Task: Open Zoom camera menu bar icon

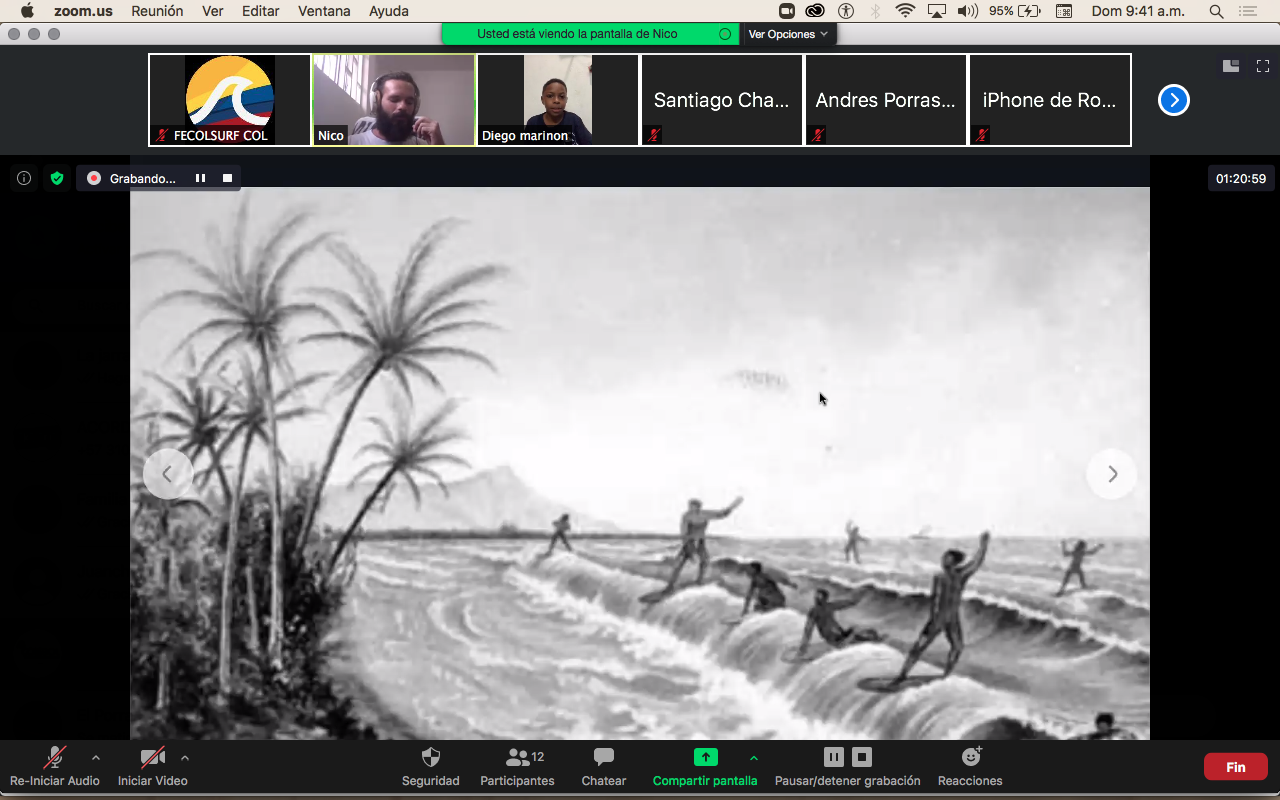Action: (x=786, y=11)
